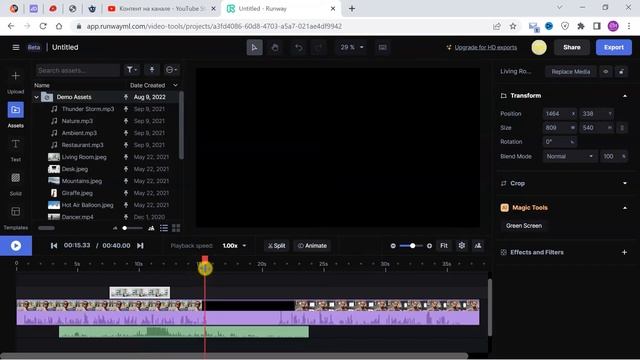Zoom out the timeline
The image size is (640, 360).
393,246
